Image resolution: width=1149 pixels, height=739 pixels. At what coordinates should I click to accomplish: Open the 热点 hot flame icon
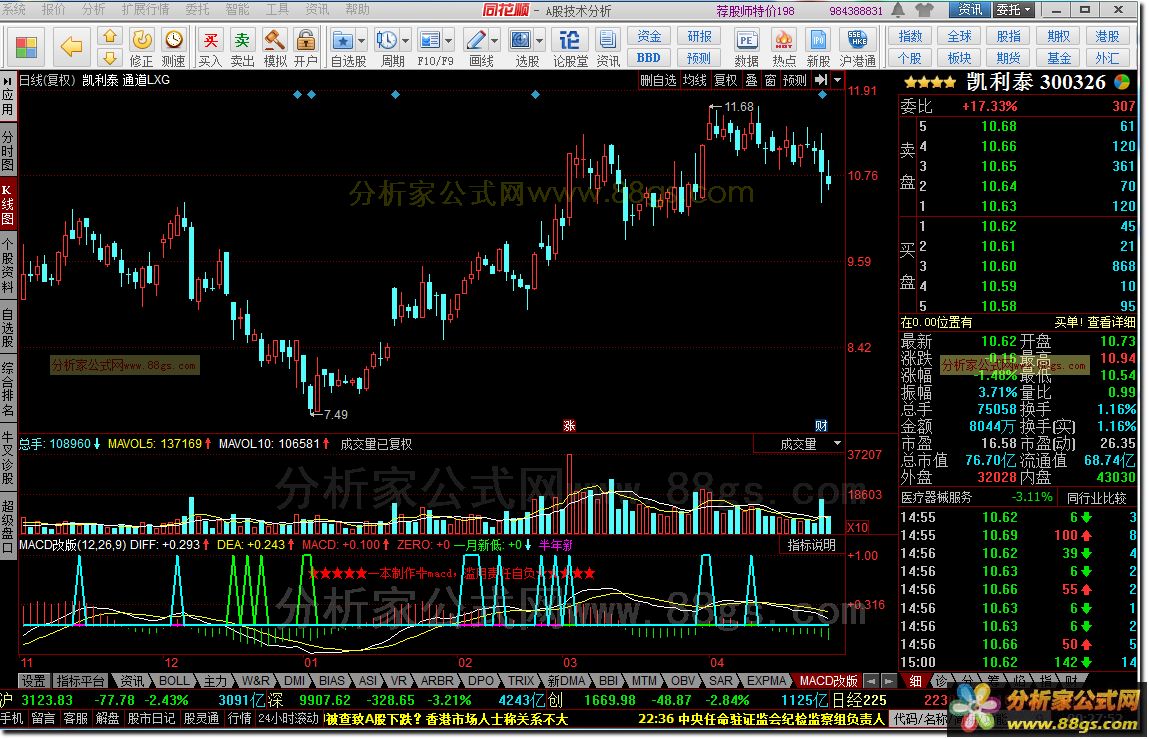[783, 40]
